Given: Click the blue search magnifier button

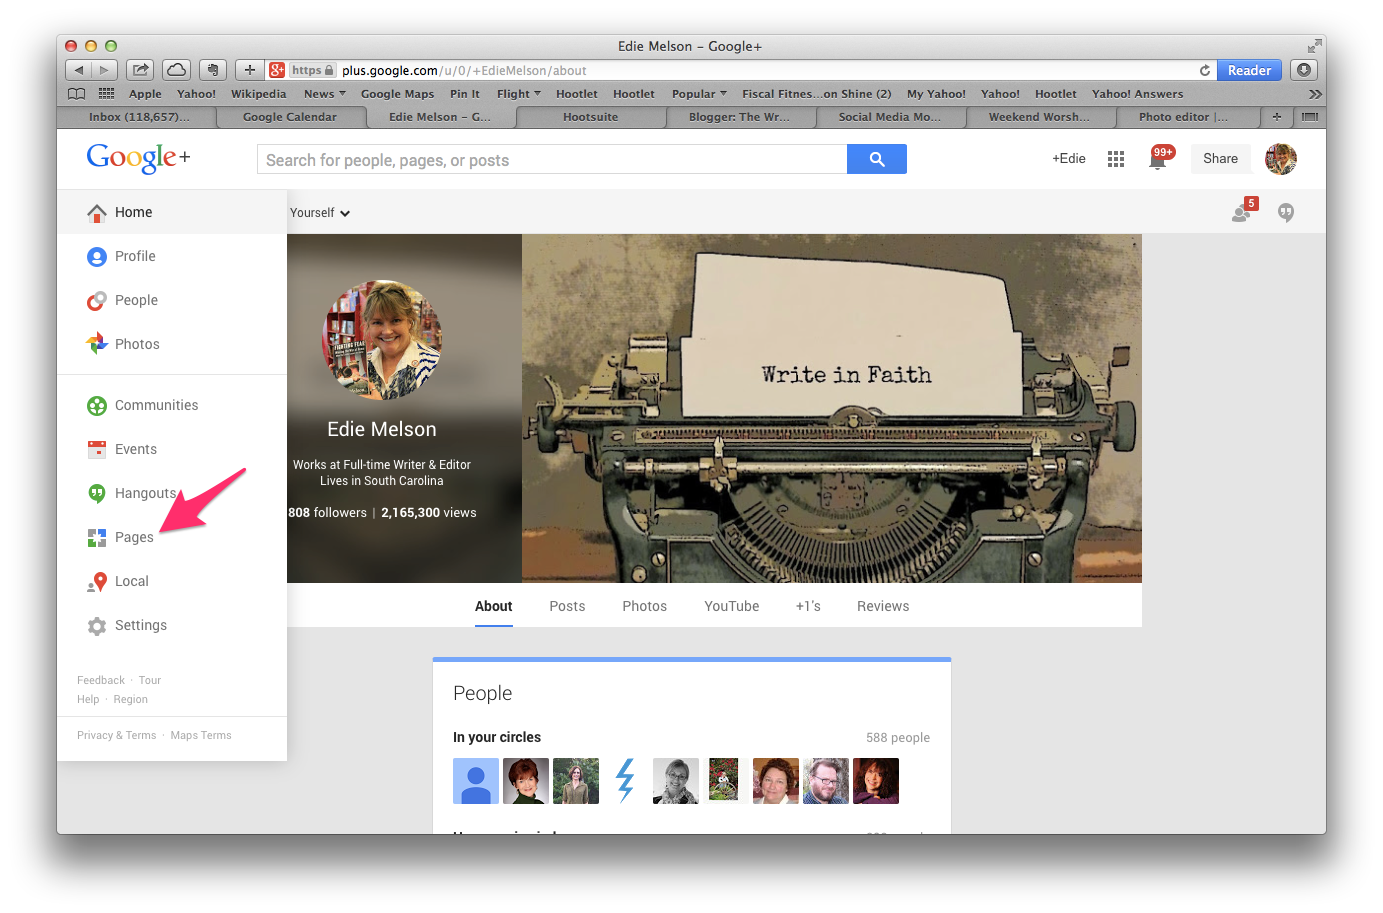Looking at the screenshot, I should click(877, 159).
